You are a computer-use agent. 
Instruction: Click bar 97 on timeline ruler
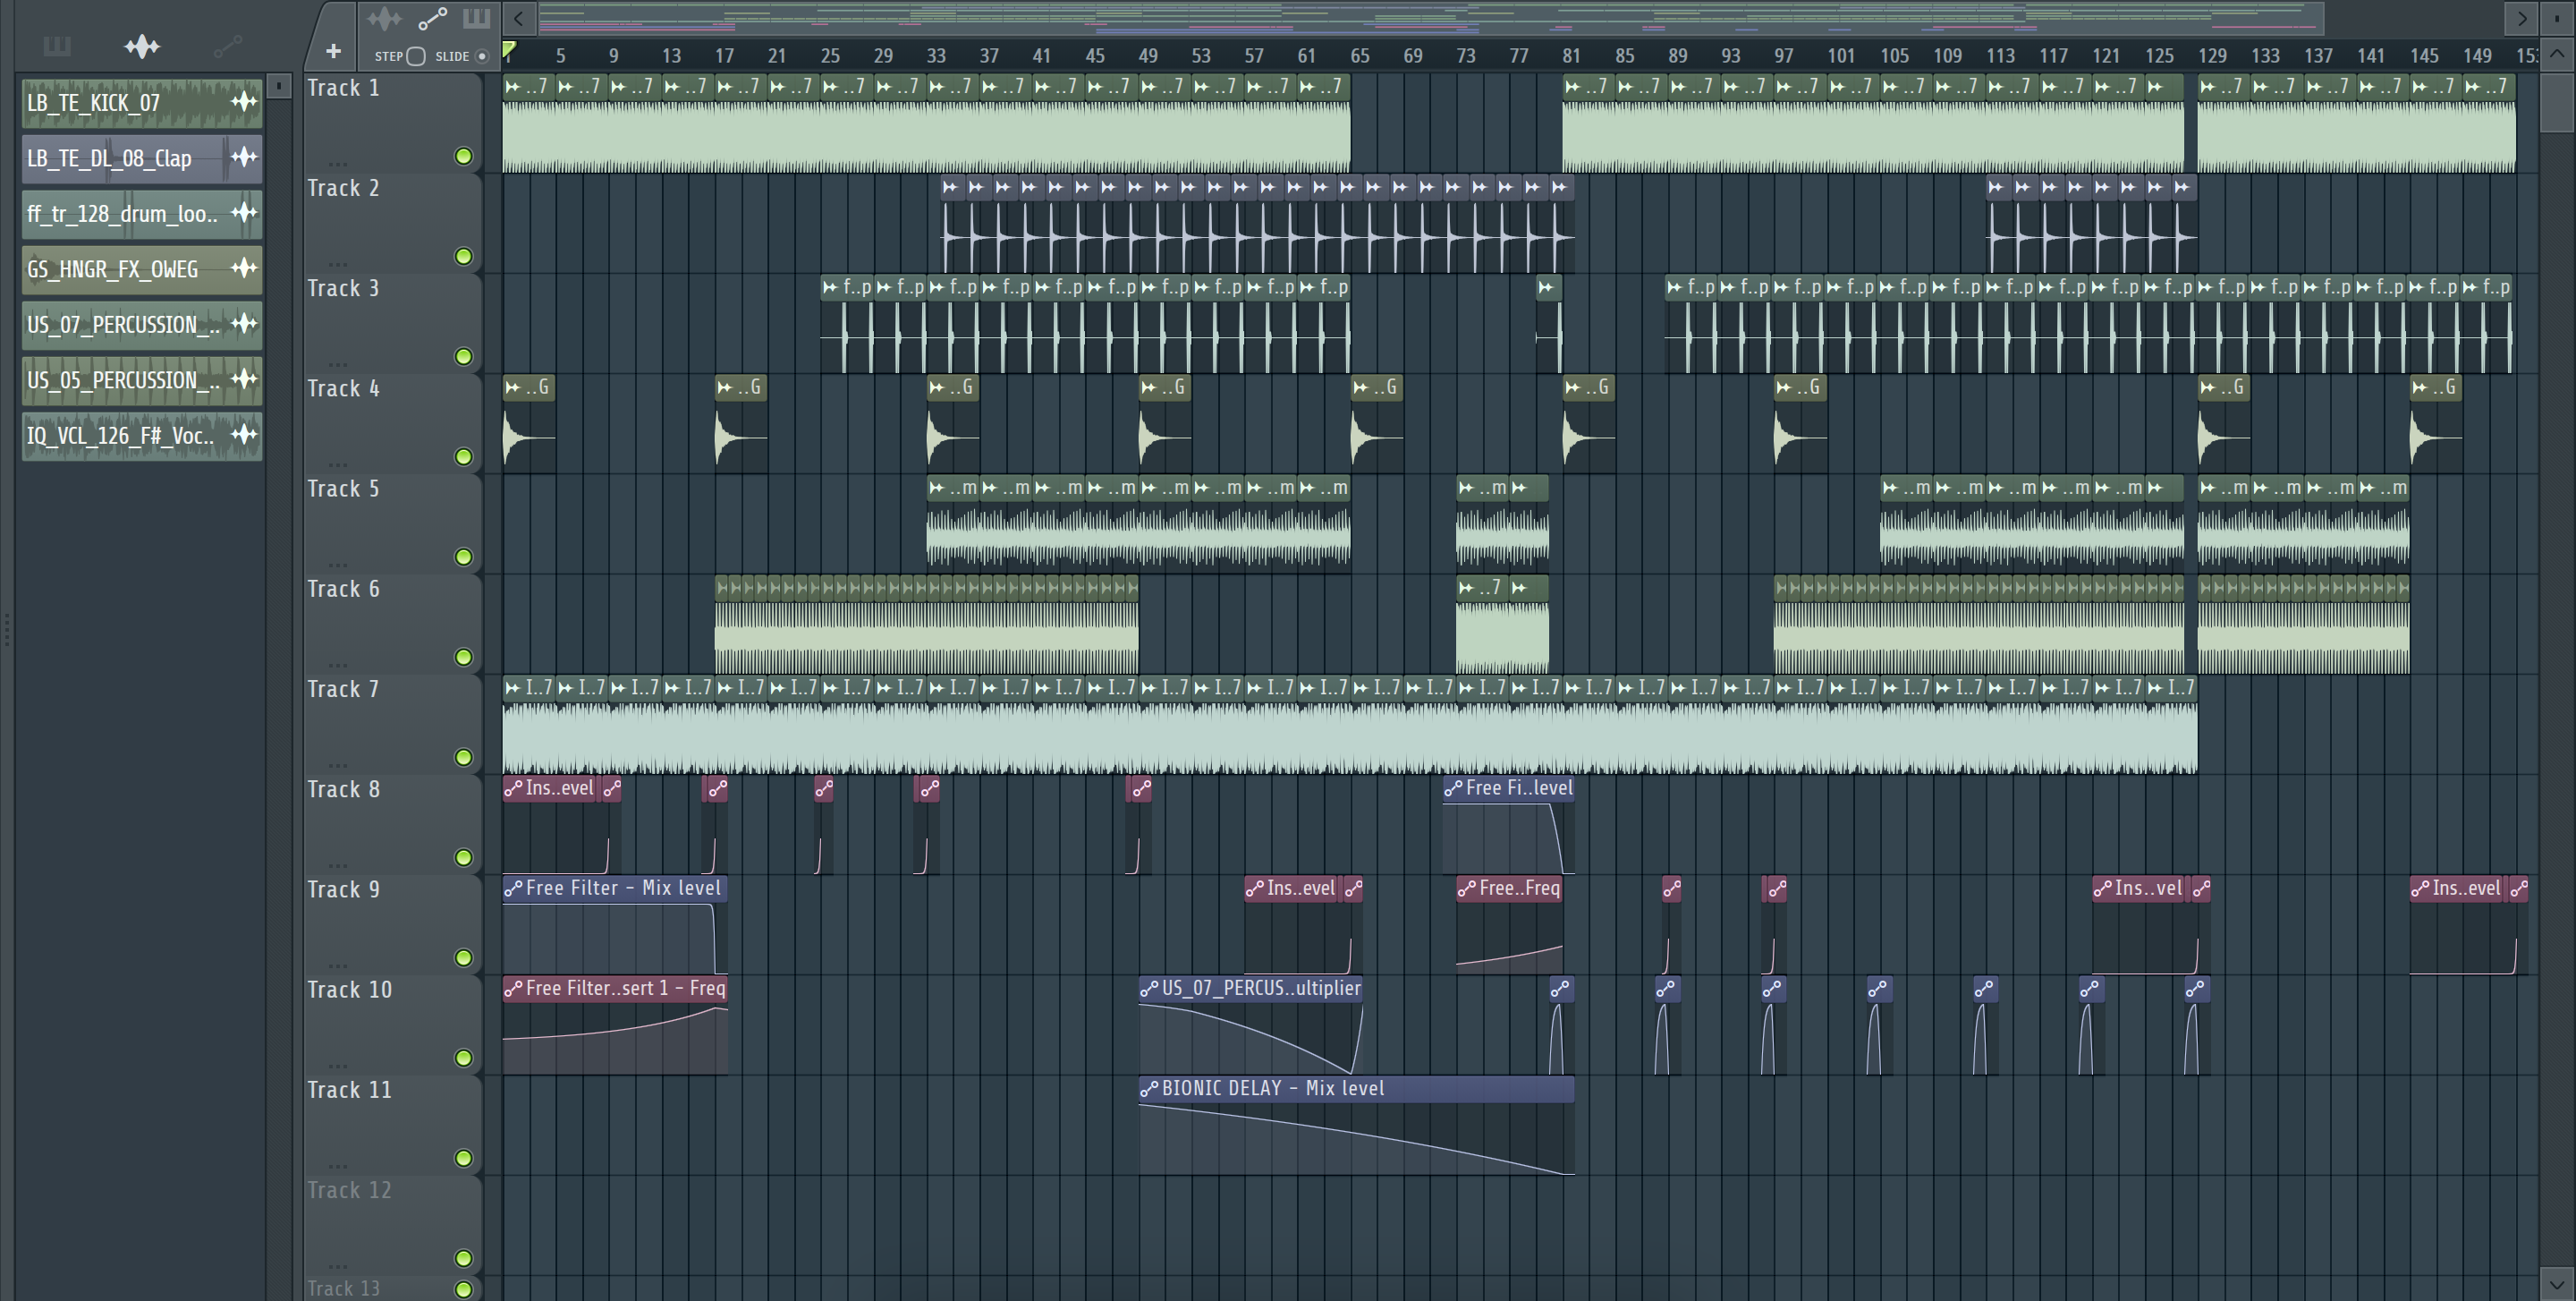tap(1784, 56)
